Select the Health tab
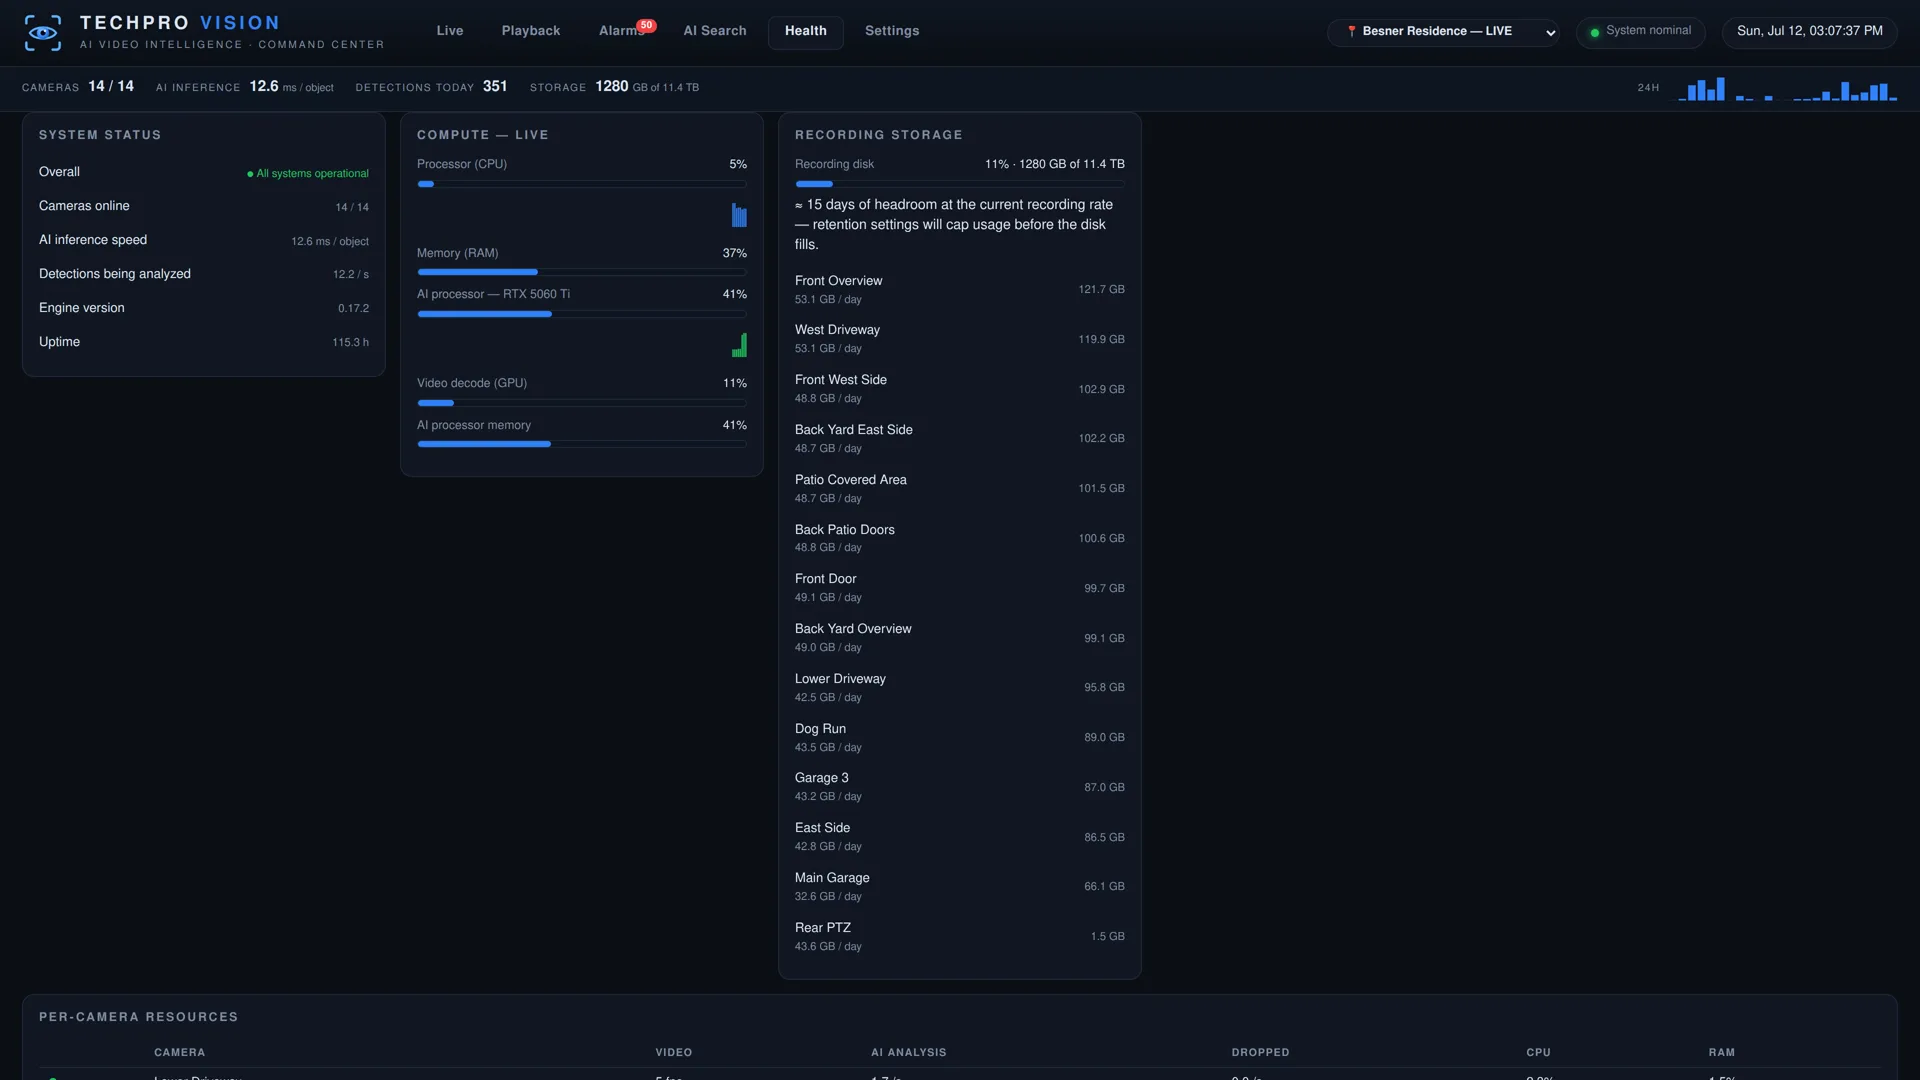This screenshot has height=1080, width=1920. (806, 31)
